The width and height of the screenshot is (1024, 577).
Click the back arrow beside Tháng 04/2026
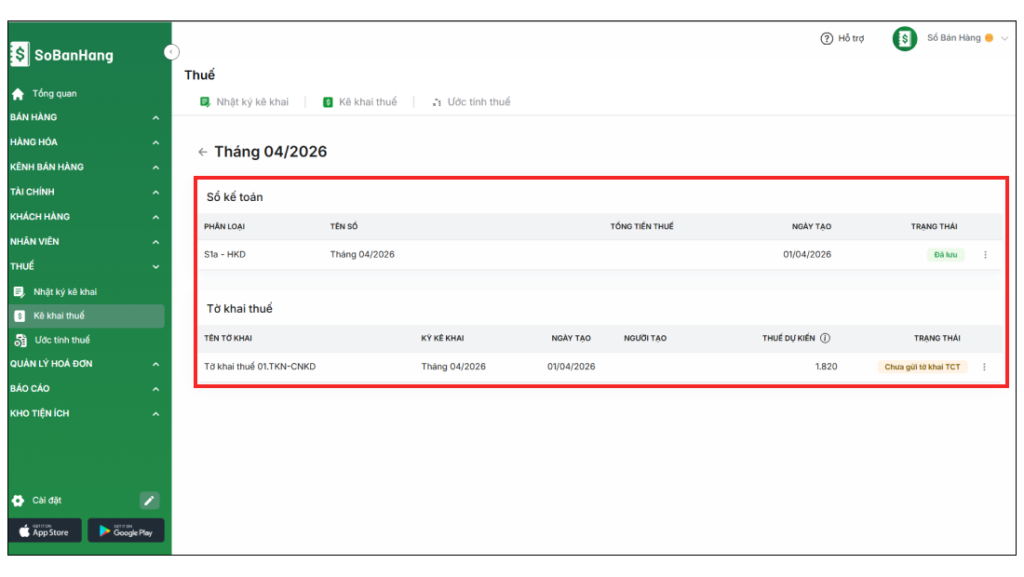[x=202, y=152]
